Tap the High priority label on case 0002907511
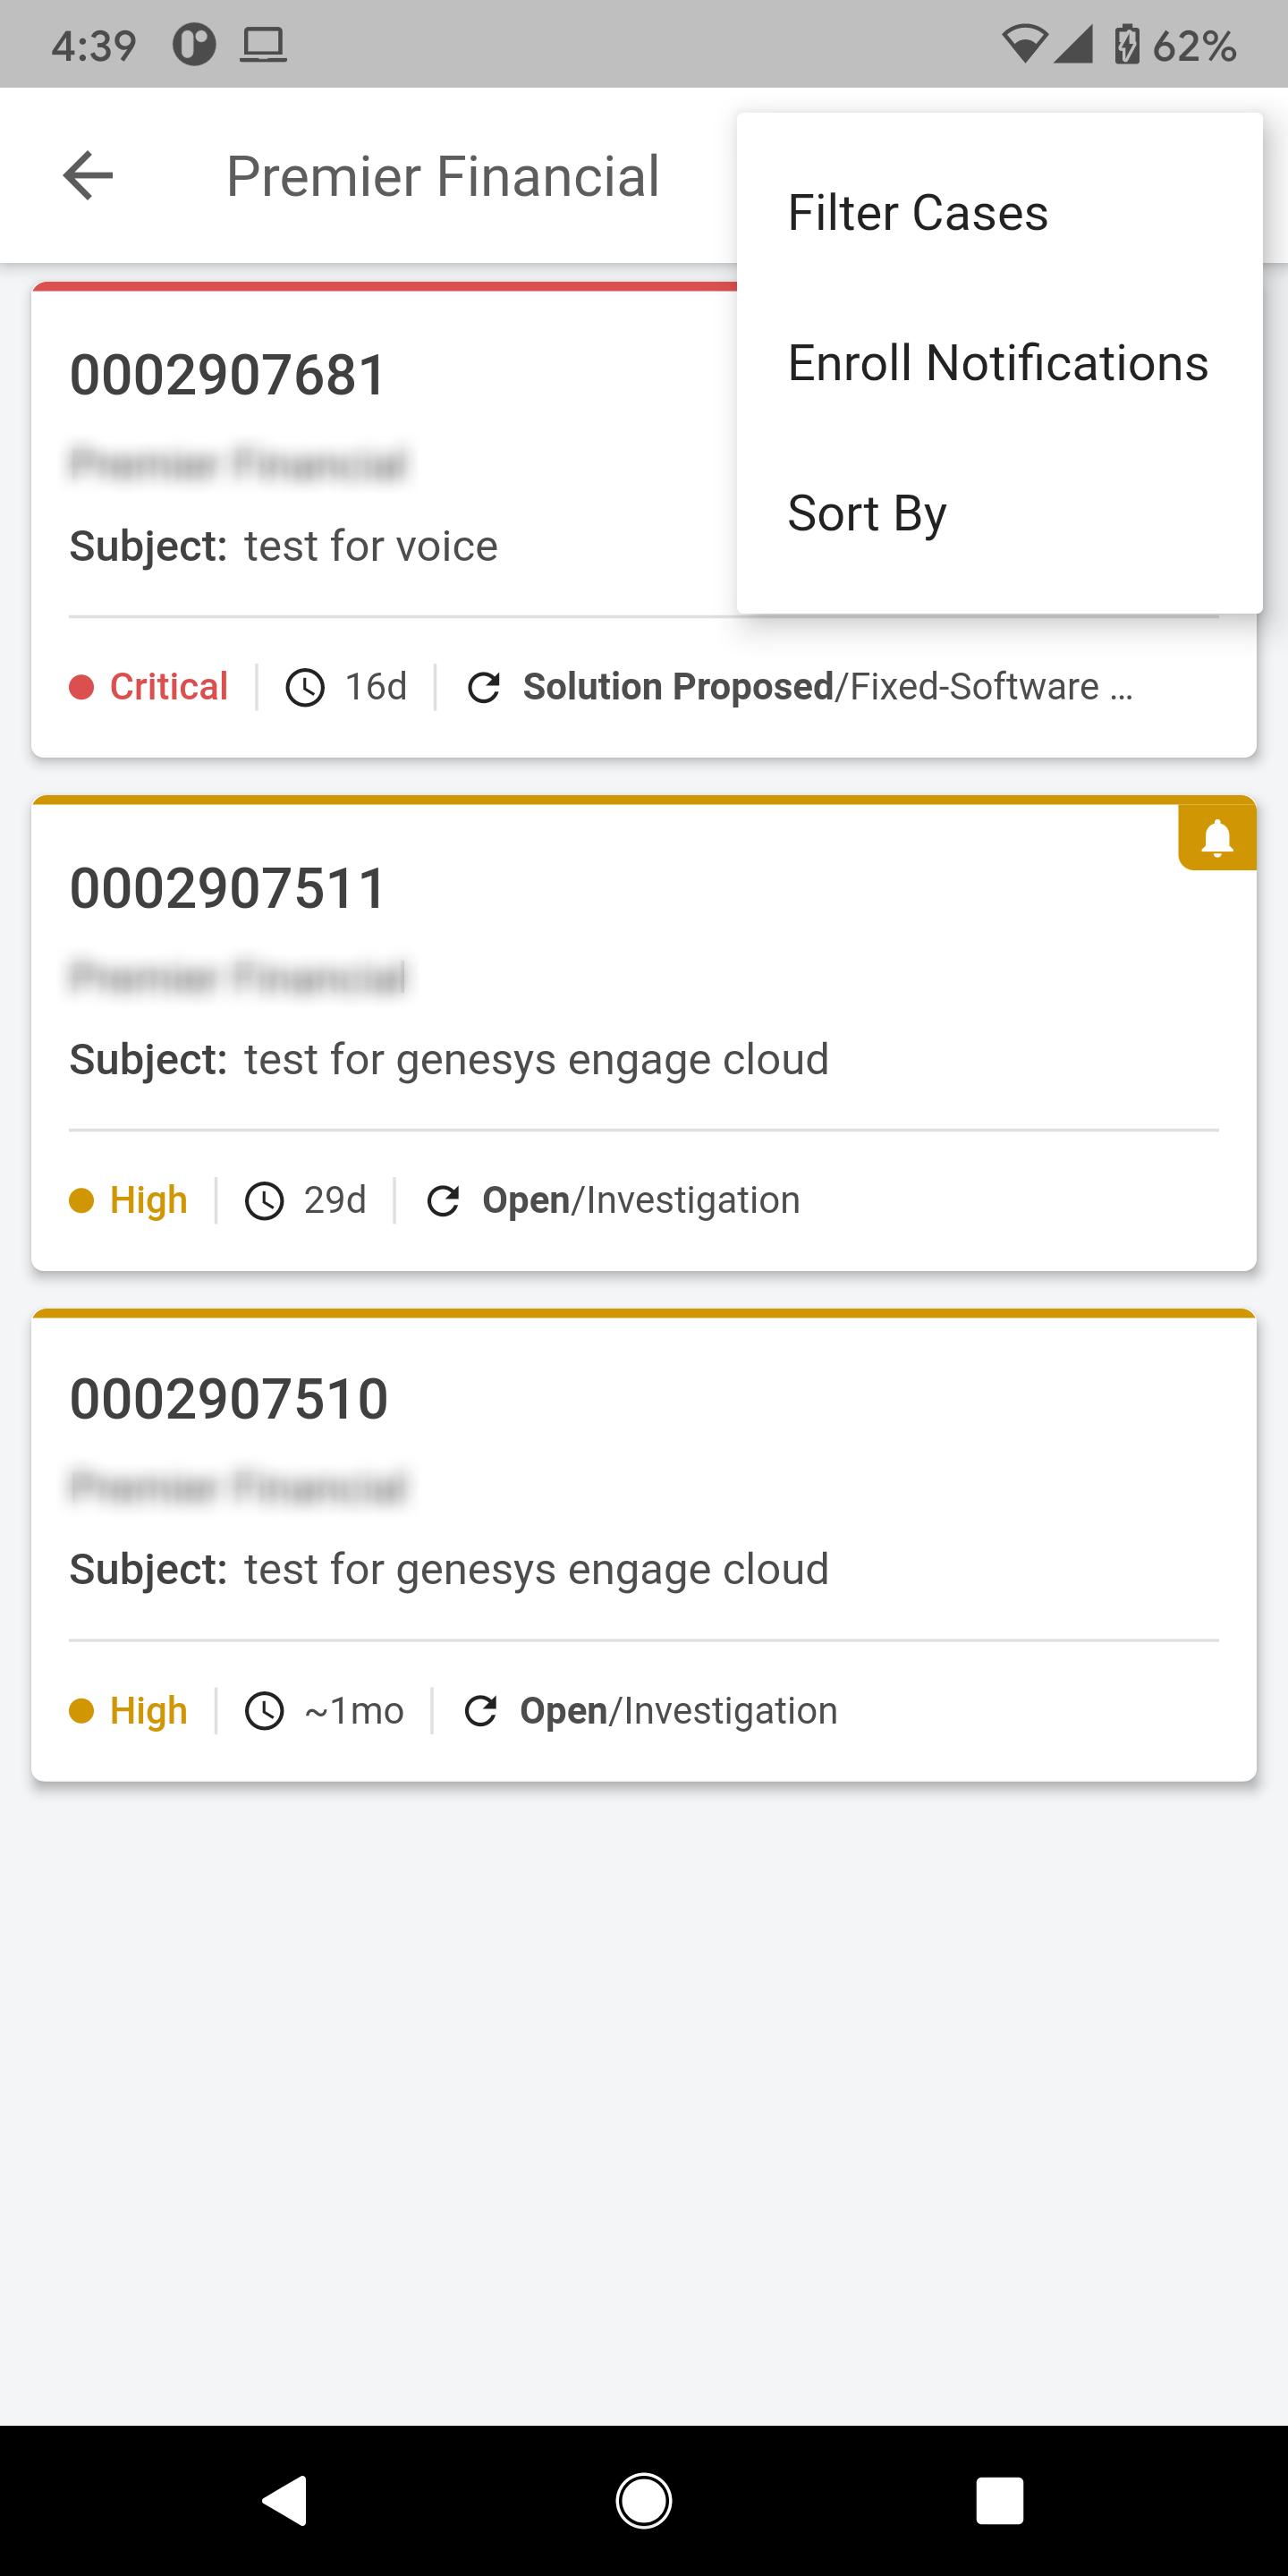This screenshot has width=1288, height=2576. (149, 1200)
